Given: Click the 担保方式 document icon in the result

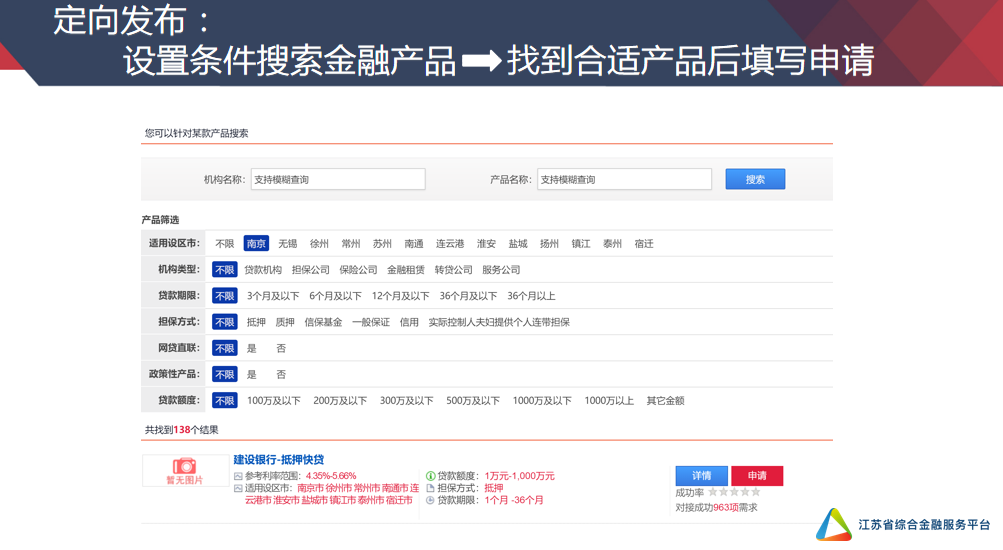Looking at the screenshot, I should click(x=430, y=488).
